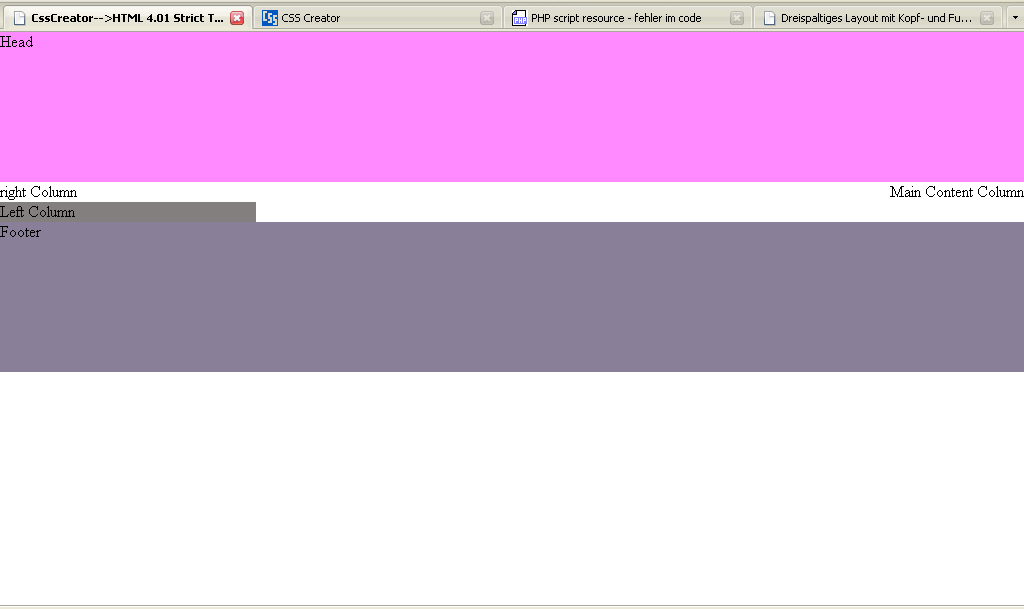This screenshot has height=609, width=1024.
Task: Close the active CssCreator HTML 4.01 tab
Action: (x=237, y=18)
